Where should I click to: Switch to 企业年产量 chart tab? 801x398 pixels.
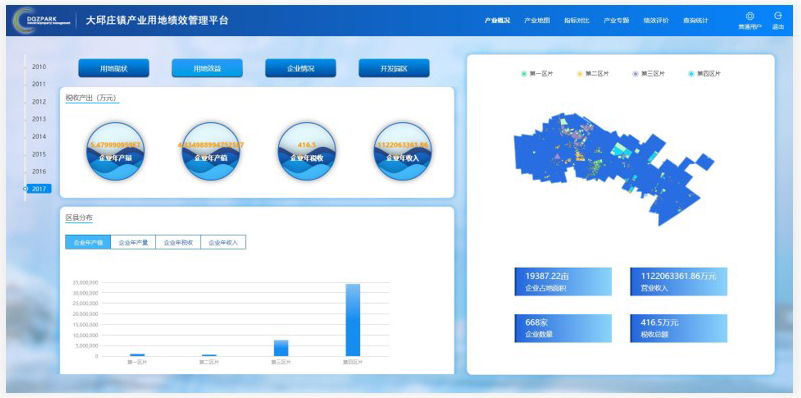pyautogui.click(x=133, y=243)
